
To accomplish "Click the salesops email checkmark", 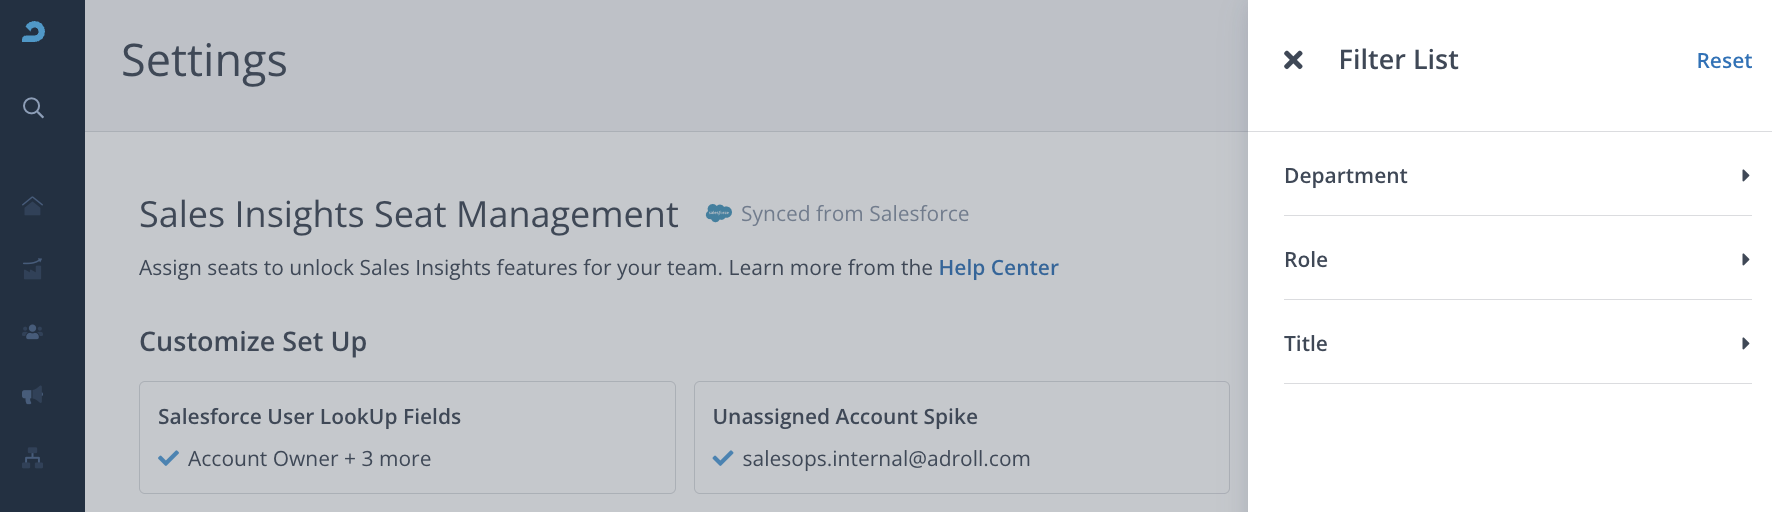I will (x=723, y=459).
